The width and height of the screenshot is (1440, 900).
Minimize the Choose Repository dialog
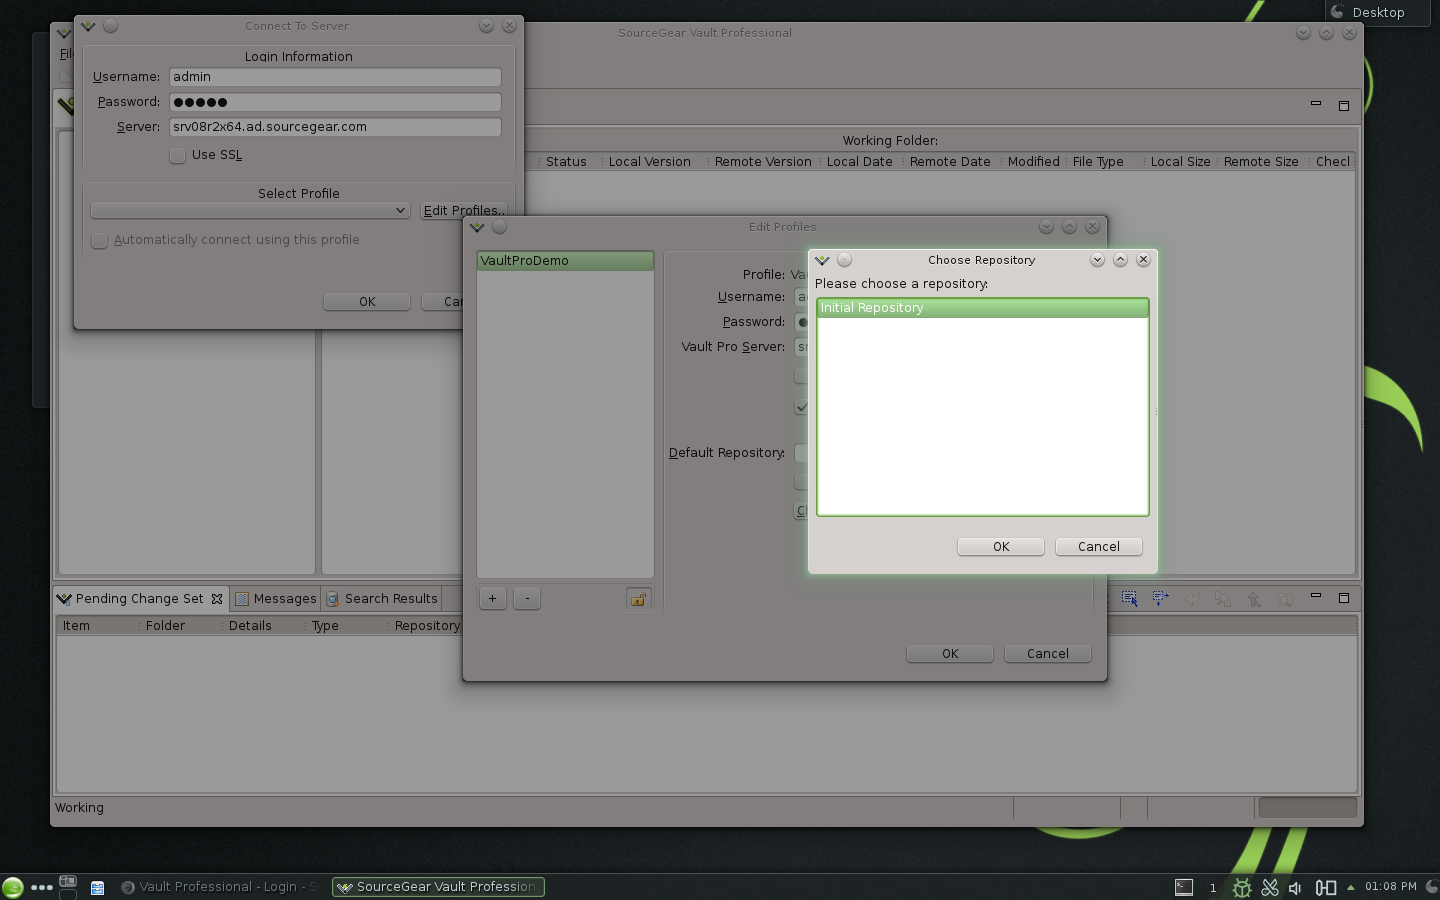point(1097,260)
